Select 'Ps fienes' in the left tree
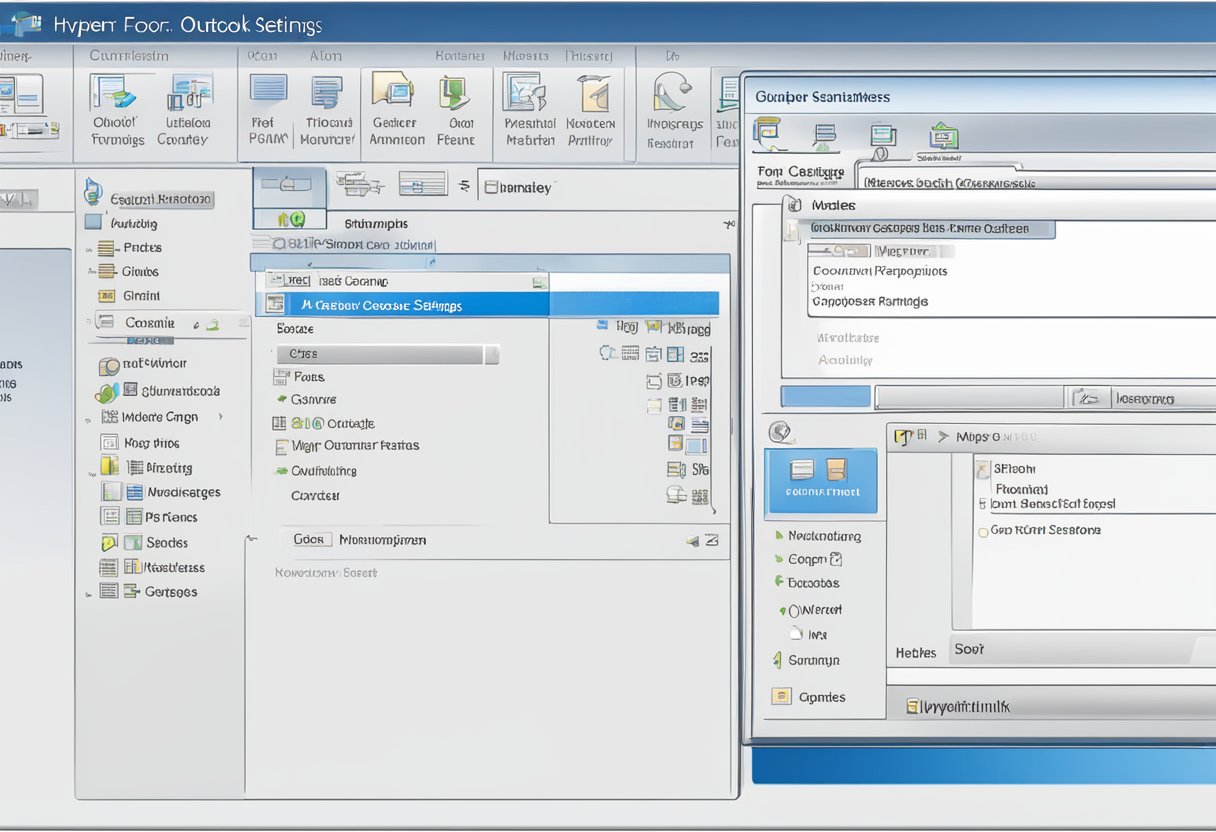 coord(171,517)
